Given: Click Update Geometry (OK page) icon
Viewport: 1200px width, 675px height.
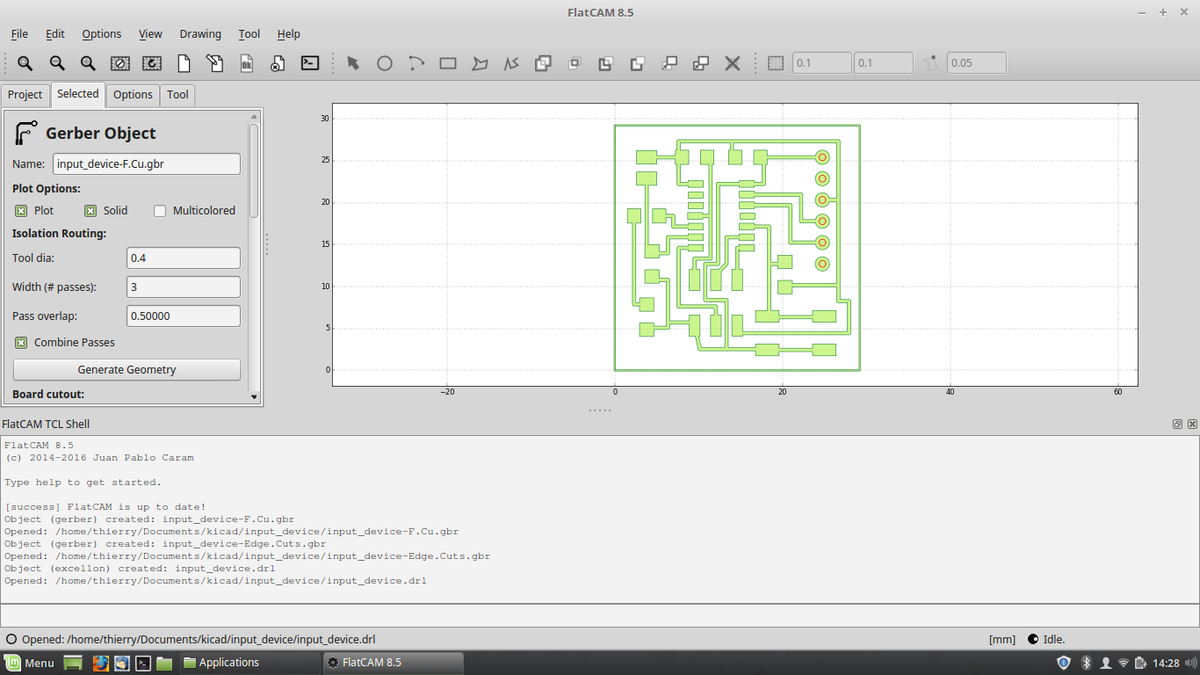Looking at the screenshot, I should [x=246, y=63].
